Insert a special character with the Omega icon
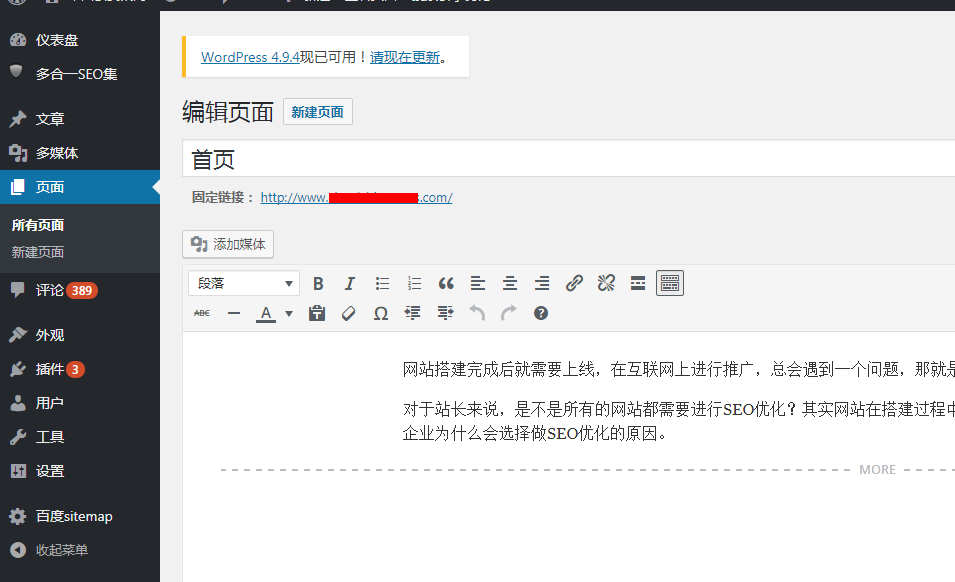Screen dimensions: 955x582 coord(381,313)
